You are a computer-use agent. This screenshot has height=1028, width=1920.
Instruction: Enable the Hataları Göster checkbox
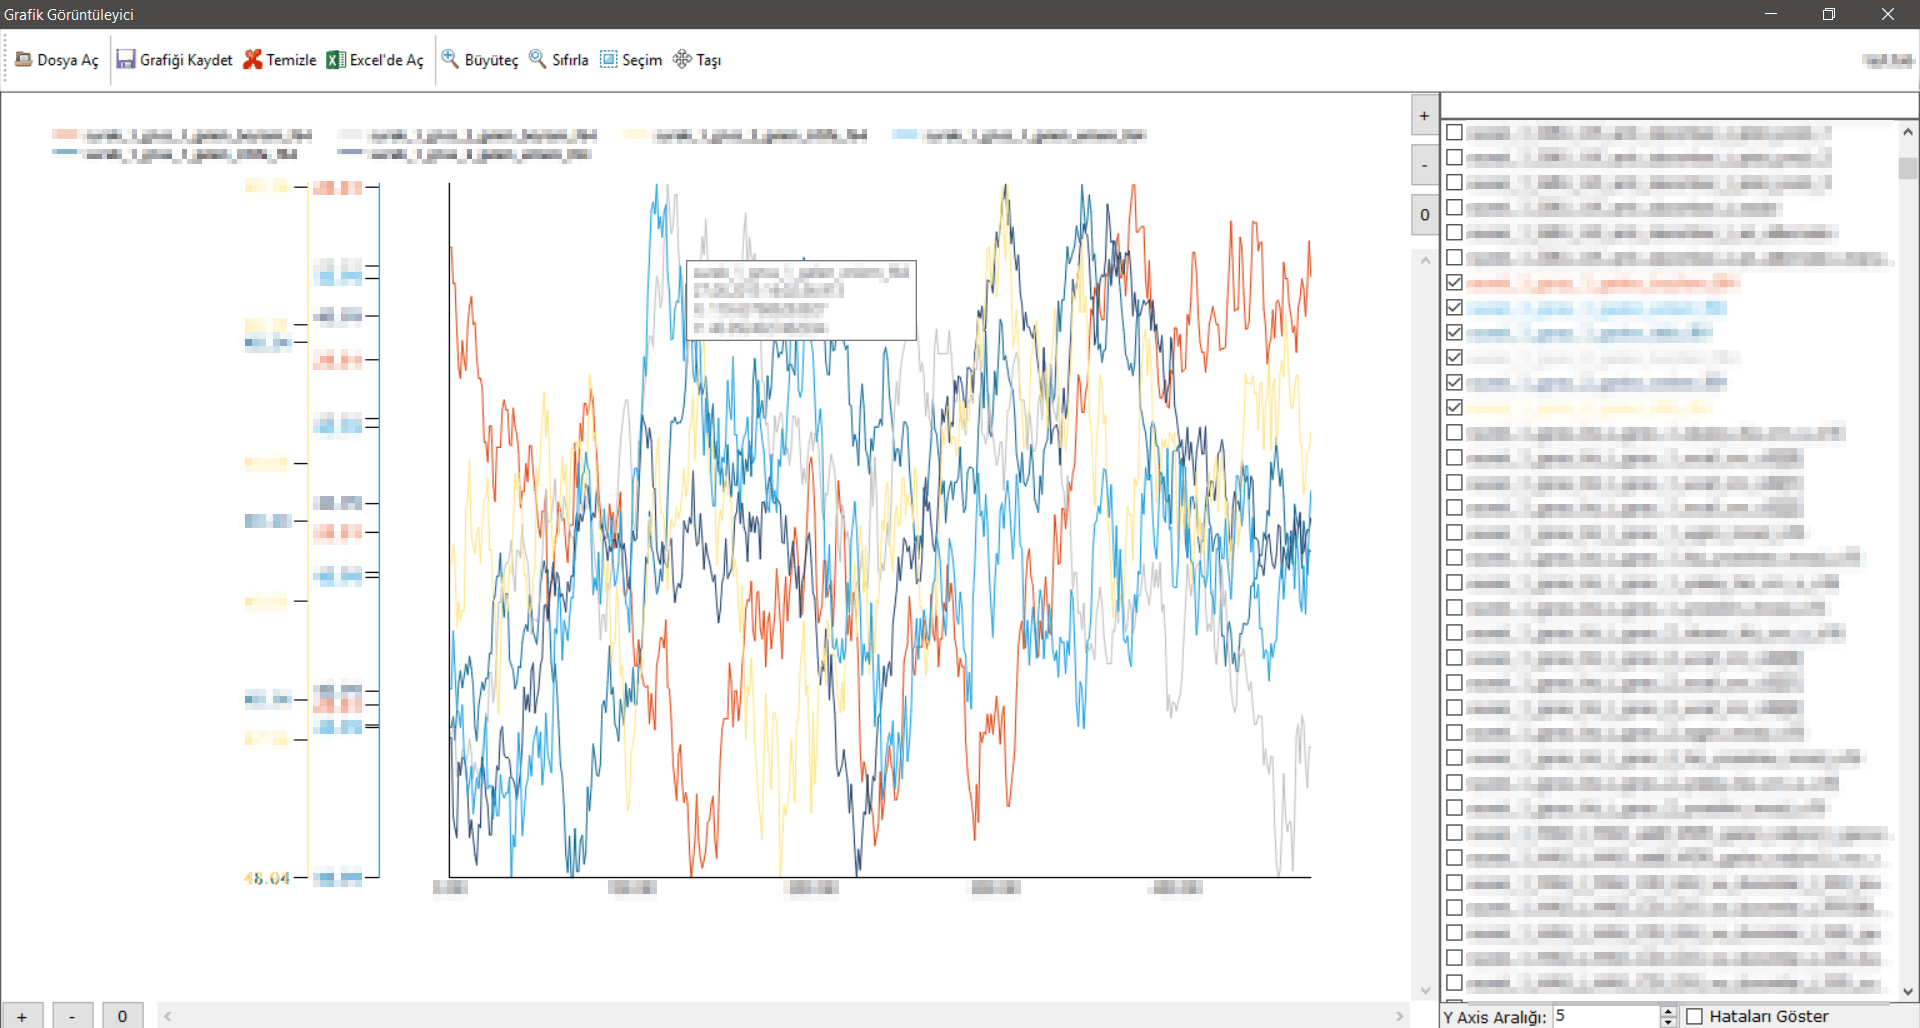click(1694, 1016)
